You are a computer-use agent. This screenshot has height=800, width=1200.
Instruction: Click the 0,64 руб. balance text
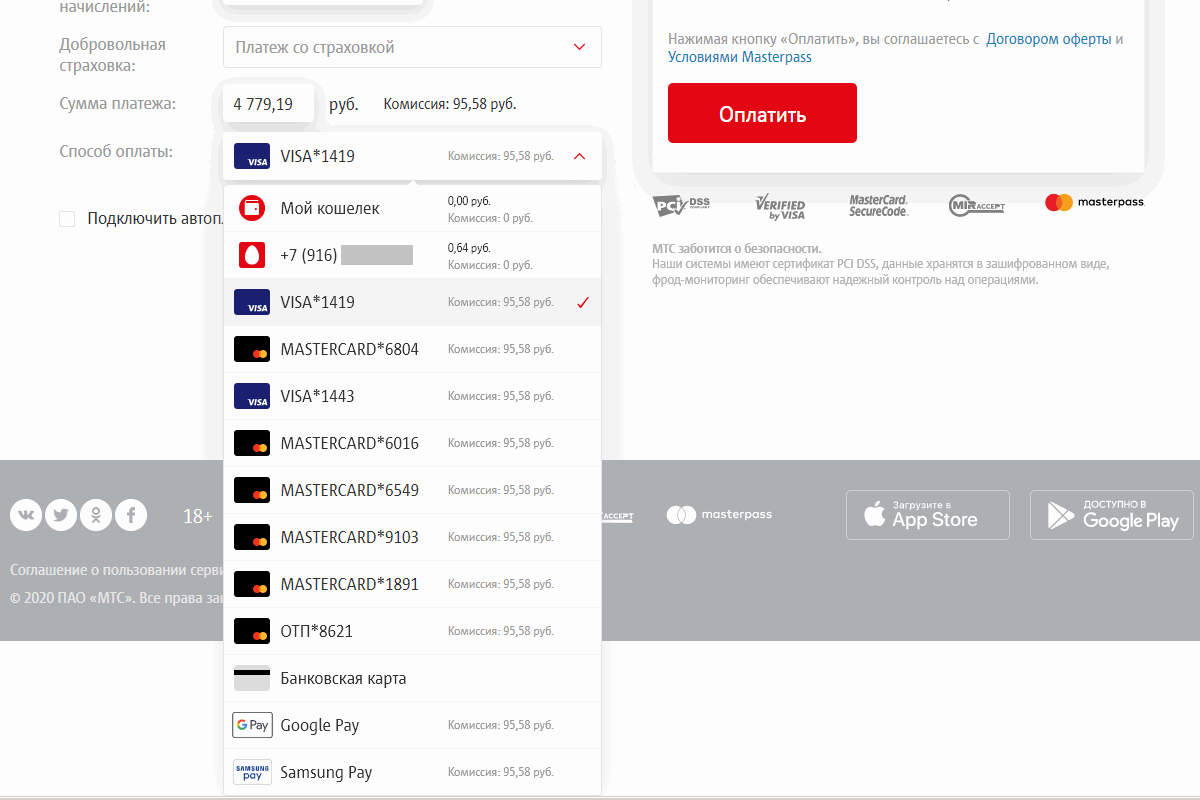click(x=470, y=247)
